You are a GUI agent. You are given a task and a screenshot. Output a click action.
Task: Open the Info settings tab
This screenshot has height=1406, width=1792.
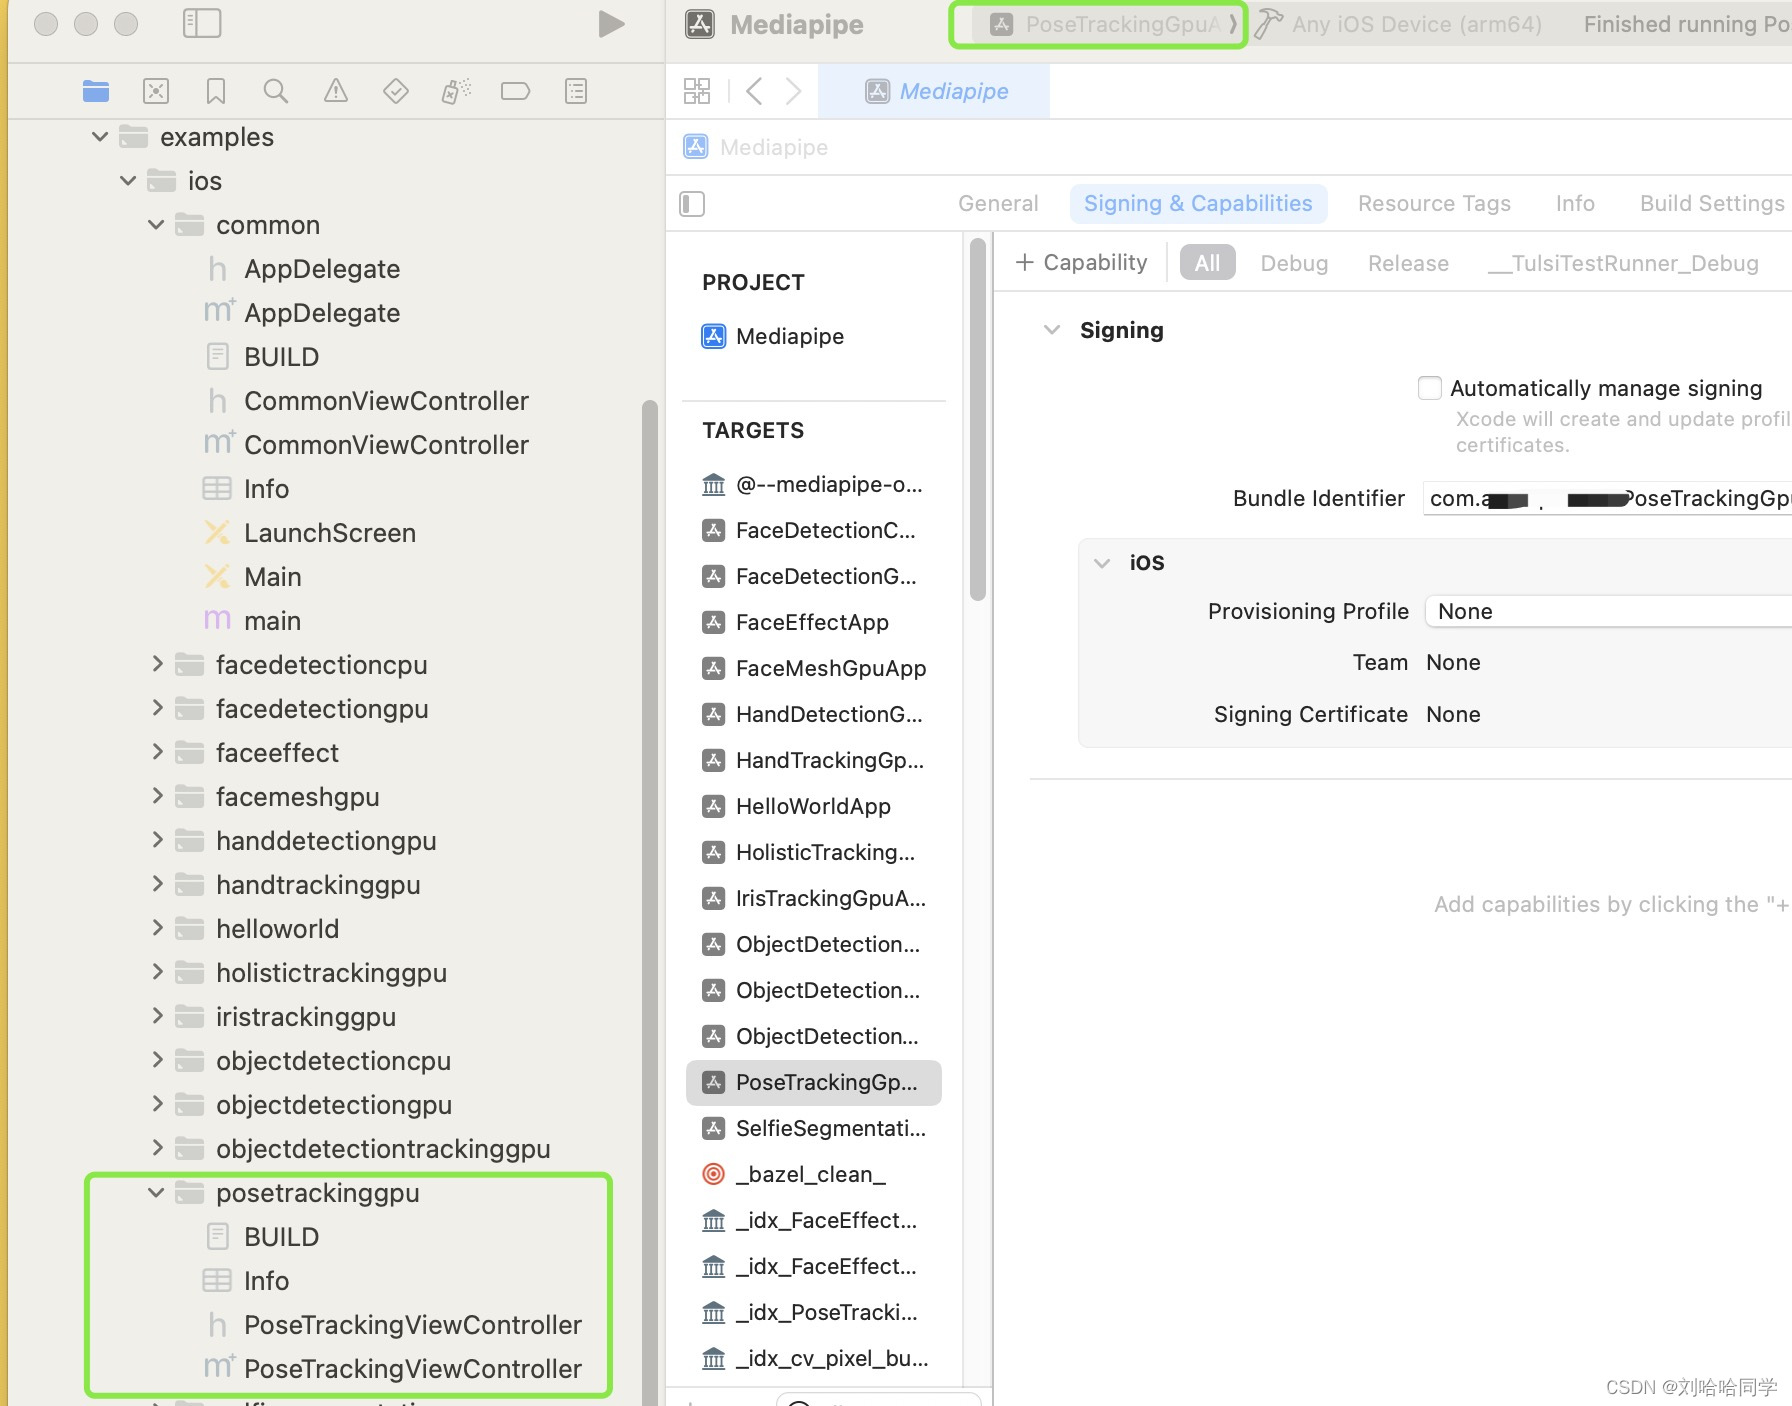click(1575, 204)
